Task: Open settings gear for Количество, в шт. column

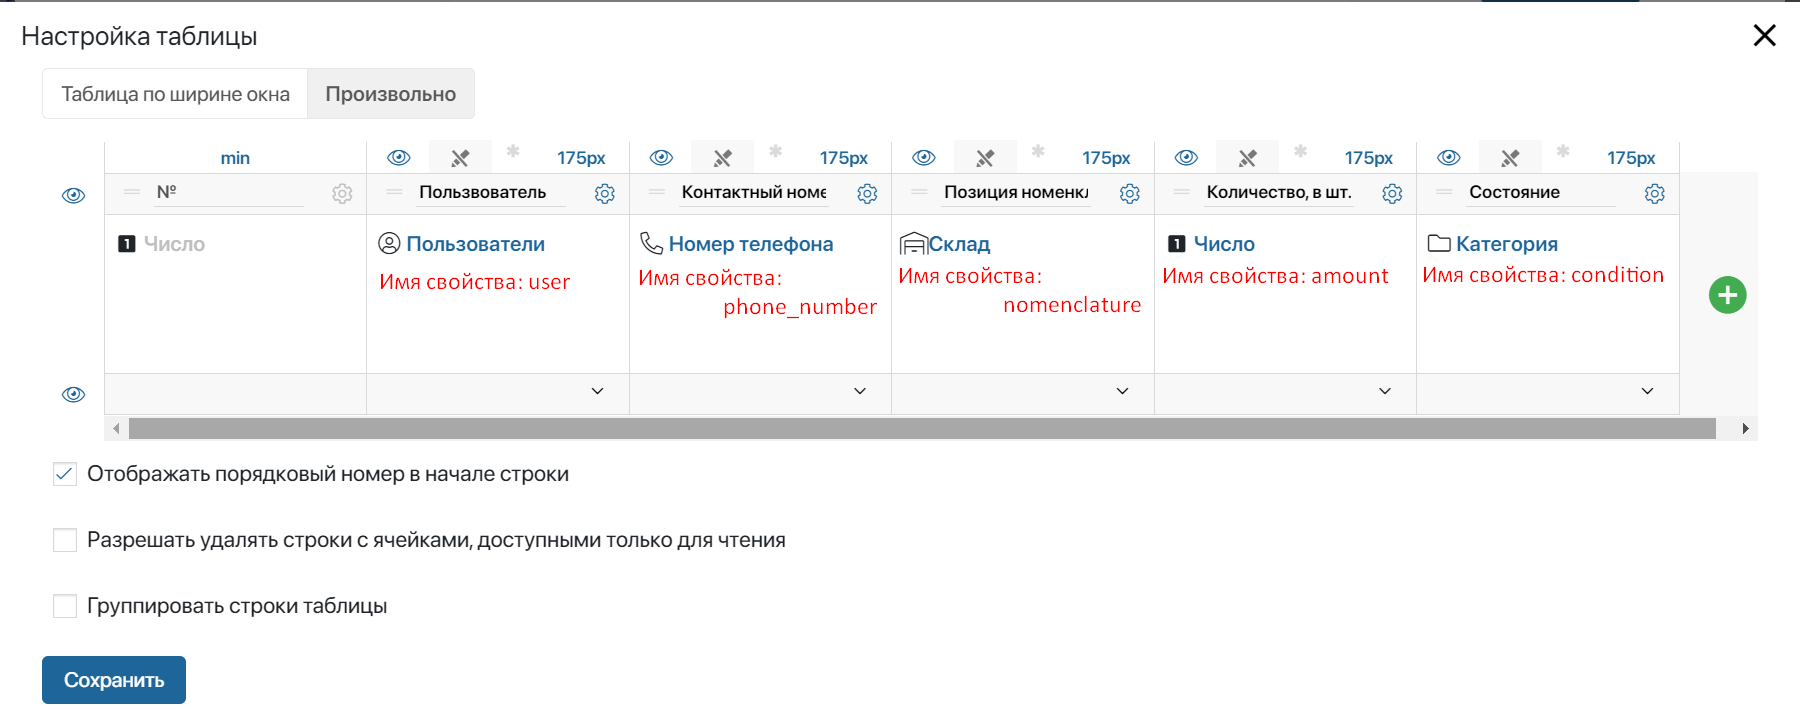Action: click(x=1392, y=194)
